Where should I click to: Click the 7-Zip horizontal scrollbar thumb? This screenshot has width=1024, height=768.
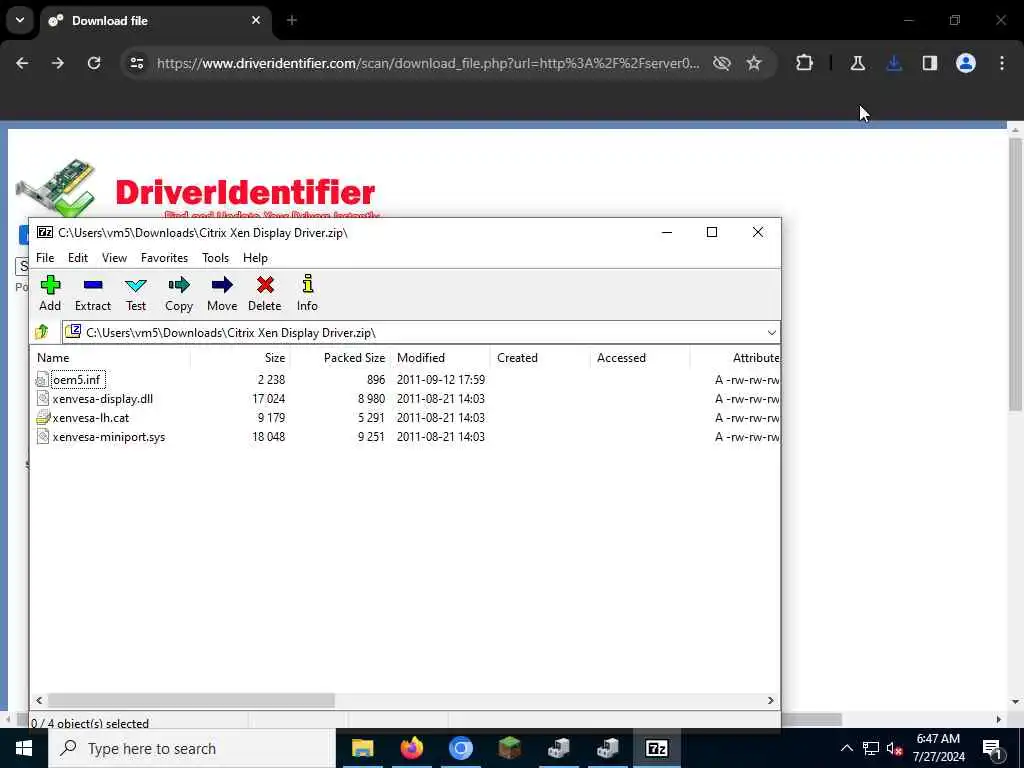click(191, 700)
